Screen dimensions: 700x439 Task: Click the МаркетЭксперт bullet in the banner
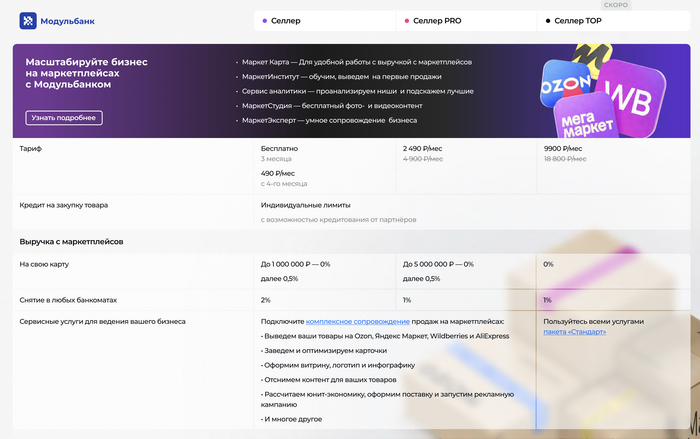tap(329, 121)
